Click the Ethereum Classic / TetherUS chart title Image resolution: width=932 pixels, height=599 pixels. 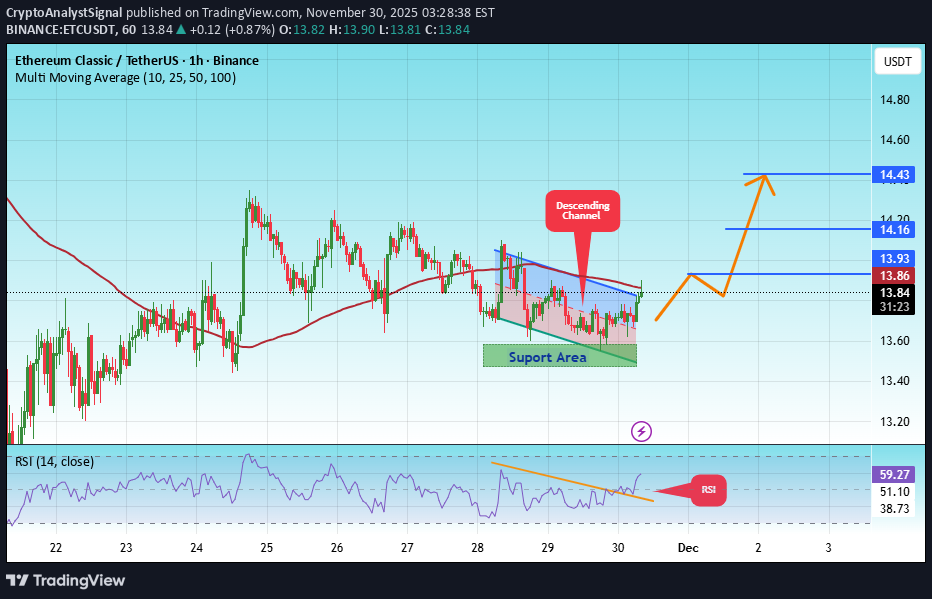point(135,60)
